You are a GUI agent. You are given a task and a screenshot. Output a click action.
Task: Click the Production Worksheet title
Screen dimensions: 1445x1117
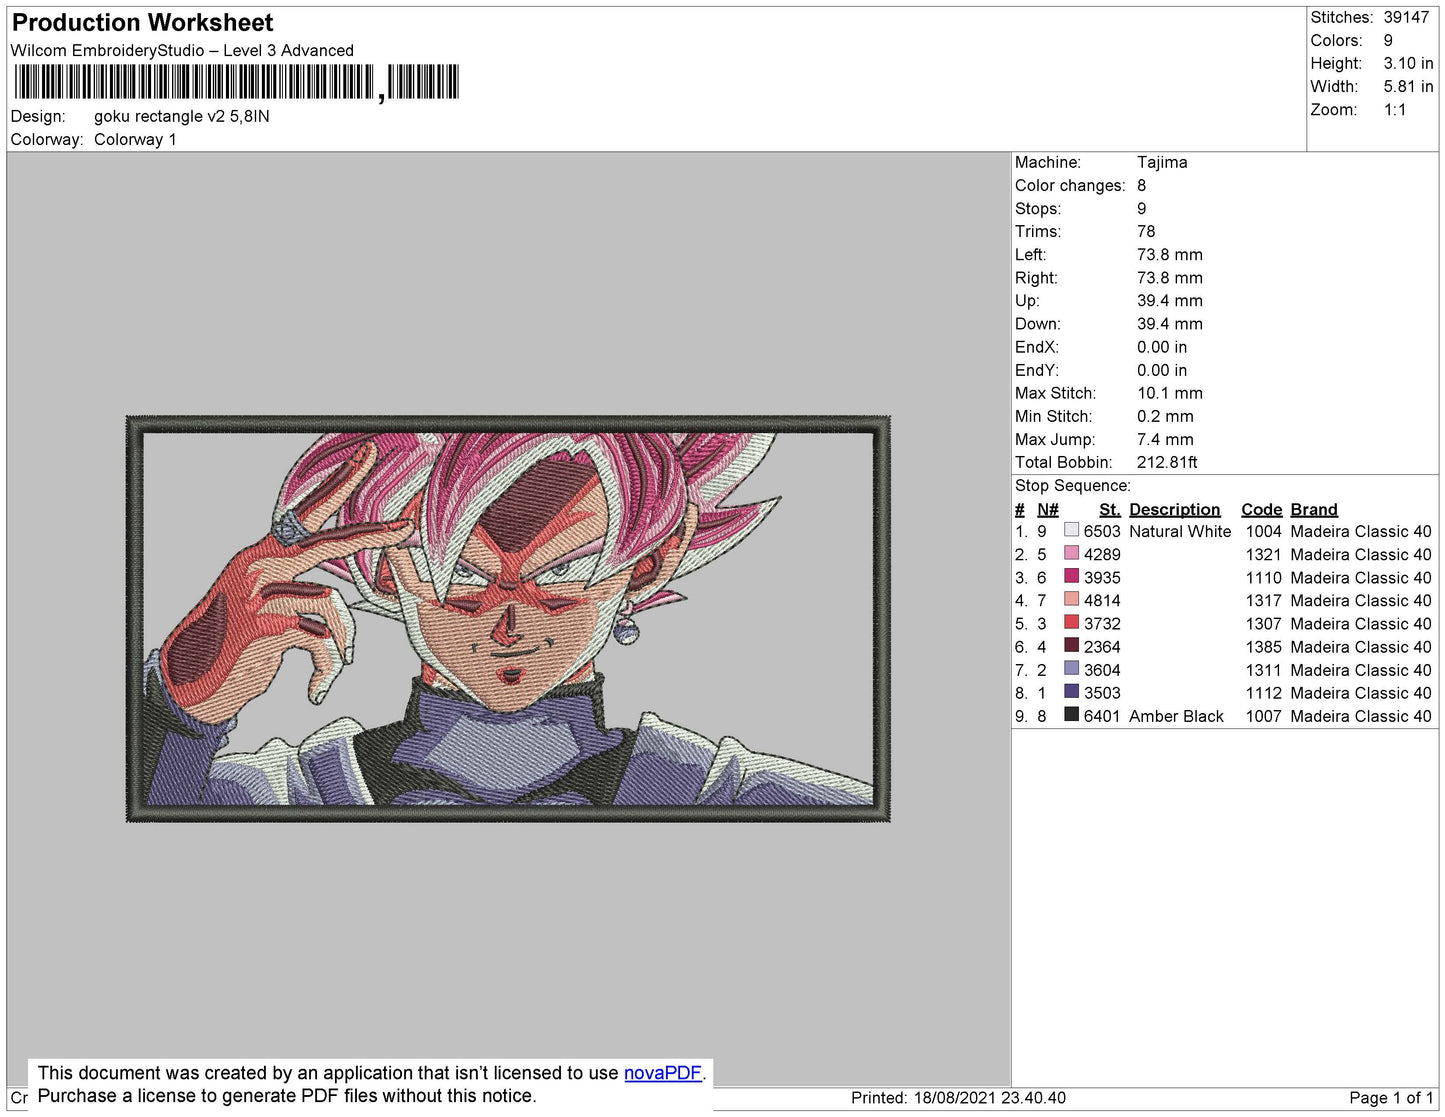click(x=142, y=23)
